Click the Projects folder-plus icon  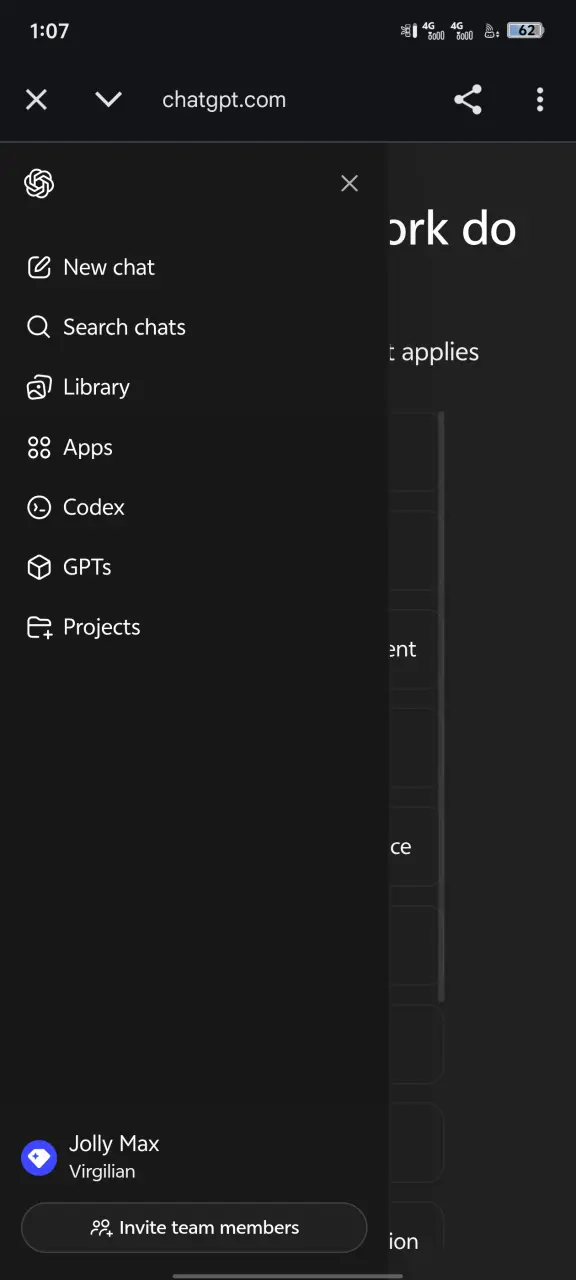(x=39, y=627)
